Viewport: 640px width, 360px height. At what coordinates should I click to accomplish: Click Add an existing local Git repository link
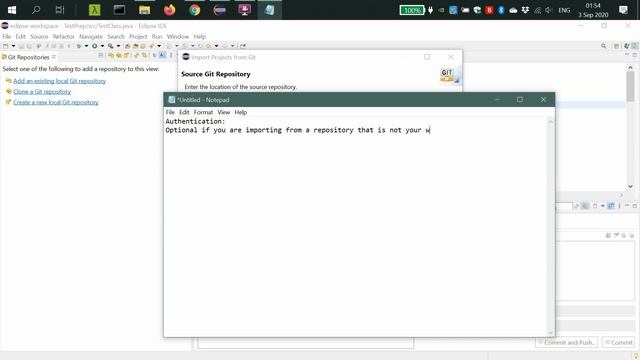[60, 81]
